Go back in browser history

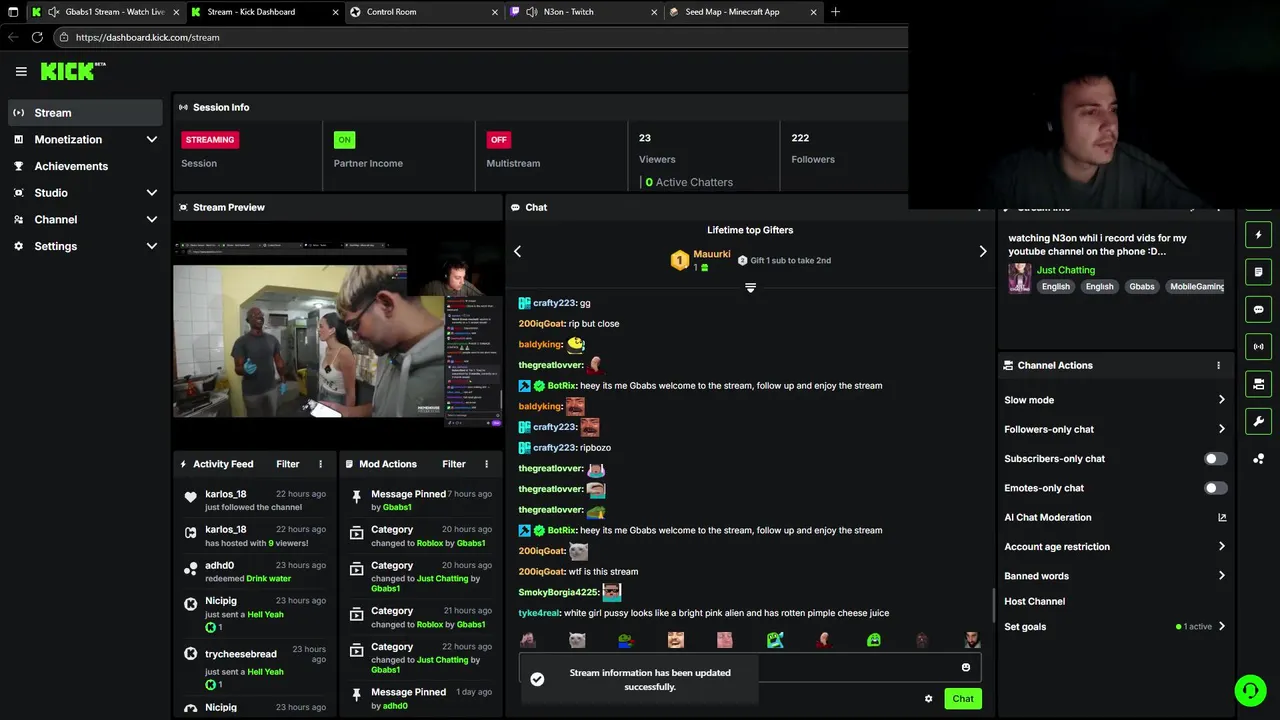coord(13,37)
